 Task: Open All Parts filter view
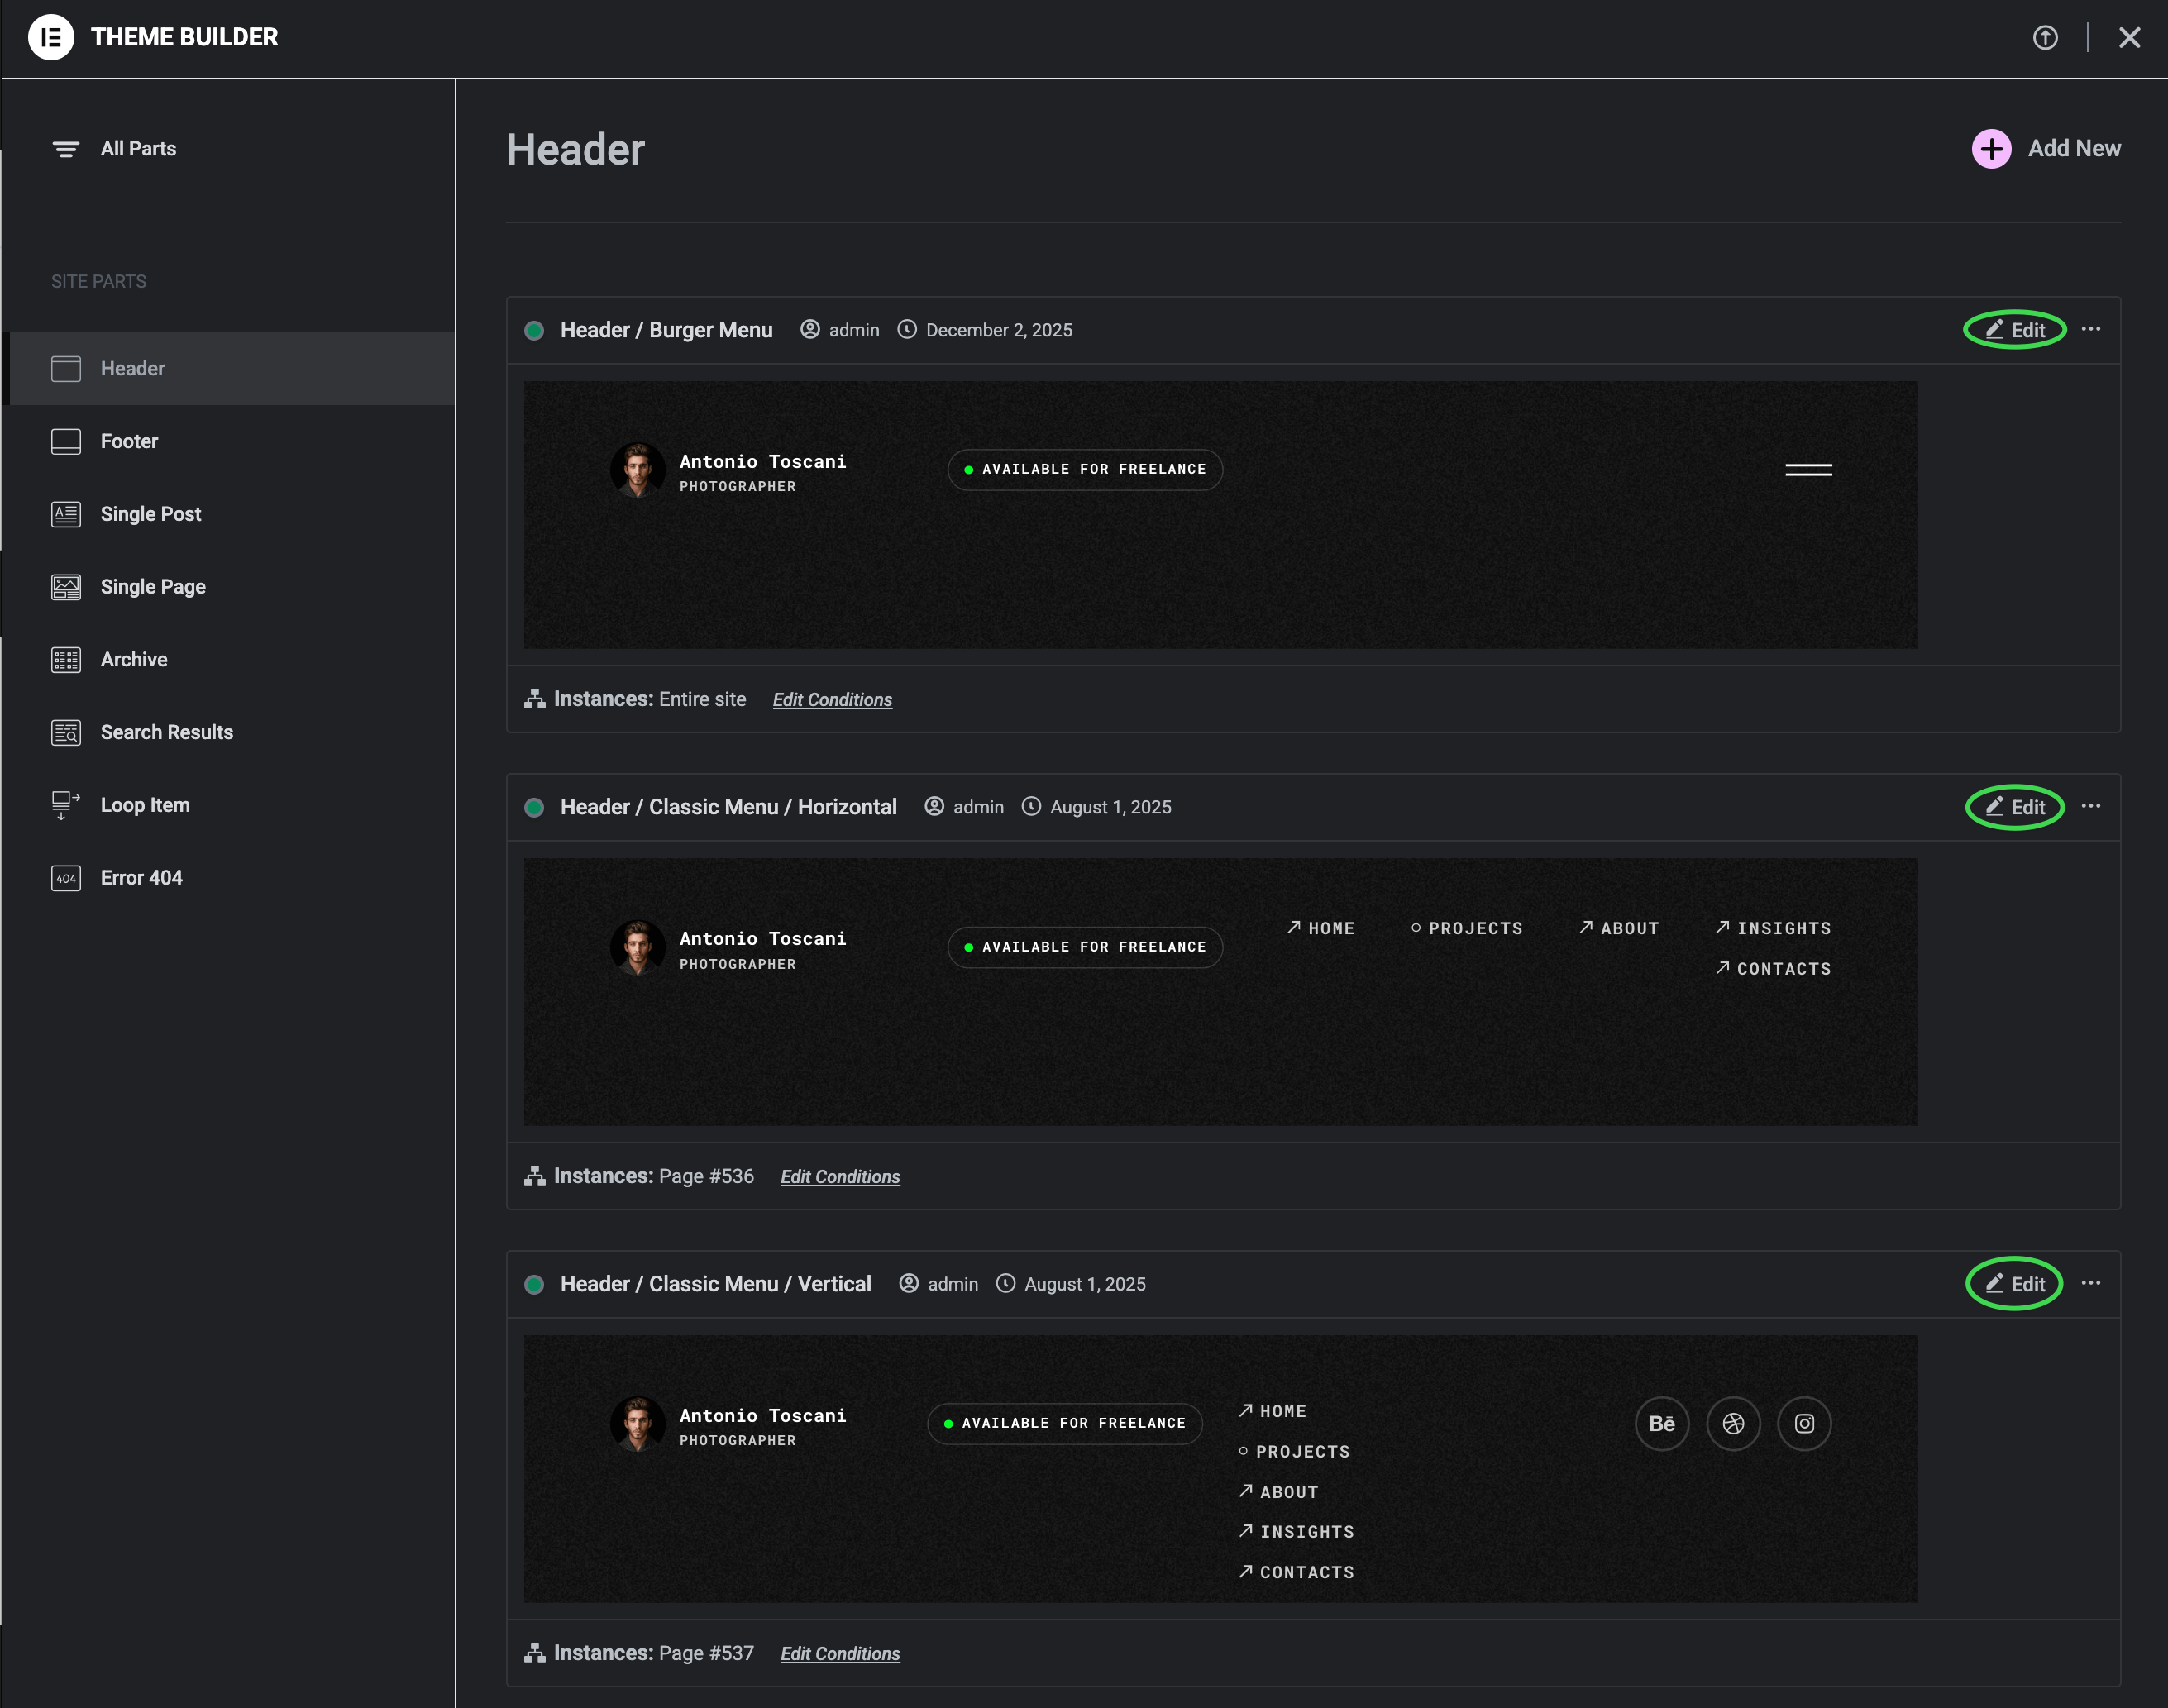137,149
